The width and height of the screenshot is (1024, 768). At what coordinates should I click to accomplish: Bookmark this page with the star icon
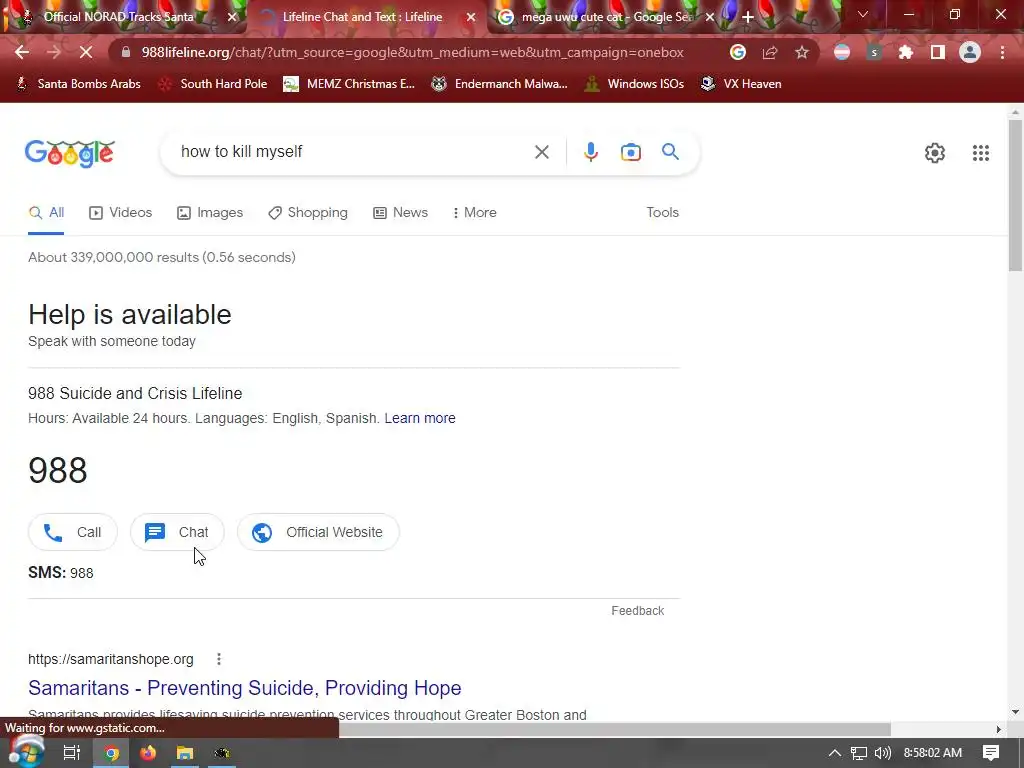[x=802, y=52]
